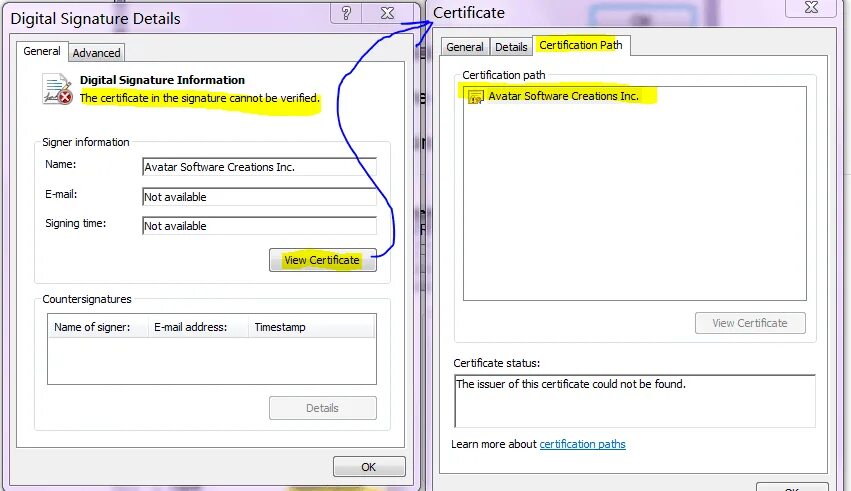Click the E-mail address column header
The height and width of the screenshot is (491, 851).
(198, 327)
